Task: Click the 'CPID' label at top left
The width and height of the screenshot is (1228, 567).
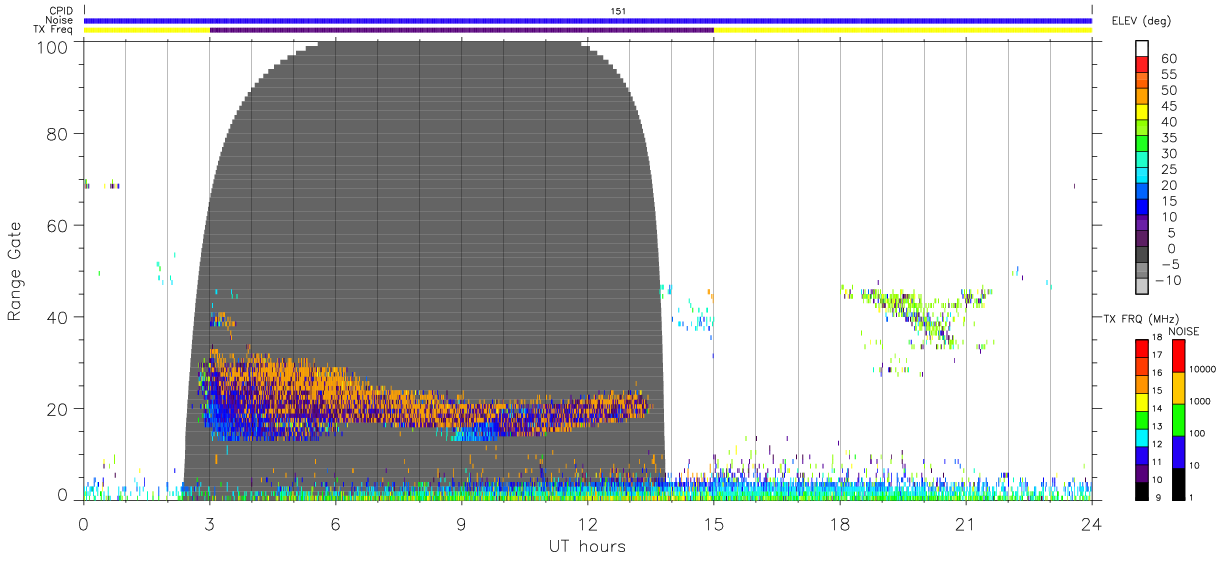Action: pos(62,11)
